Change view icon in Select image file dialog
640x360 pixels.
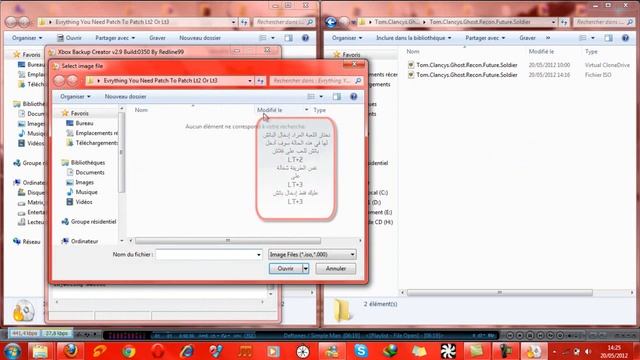point(311,97)
